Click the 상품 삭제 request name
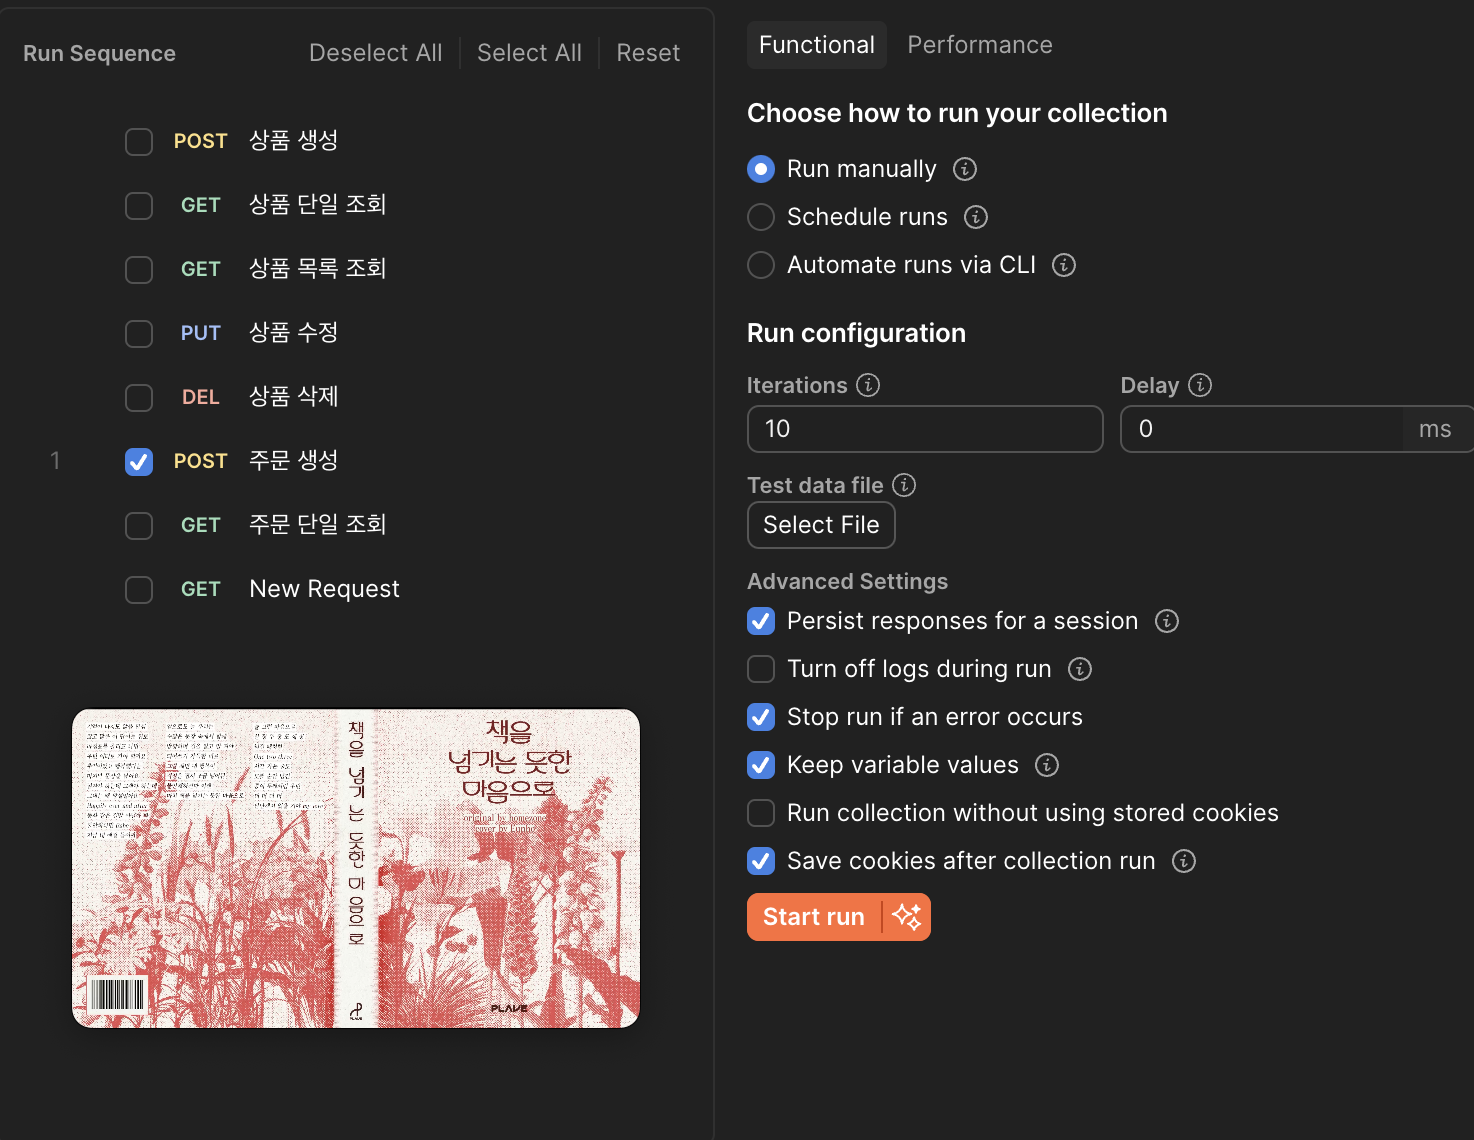This screenshot has width=1474, height=1140. (293, 397)
